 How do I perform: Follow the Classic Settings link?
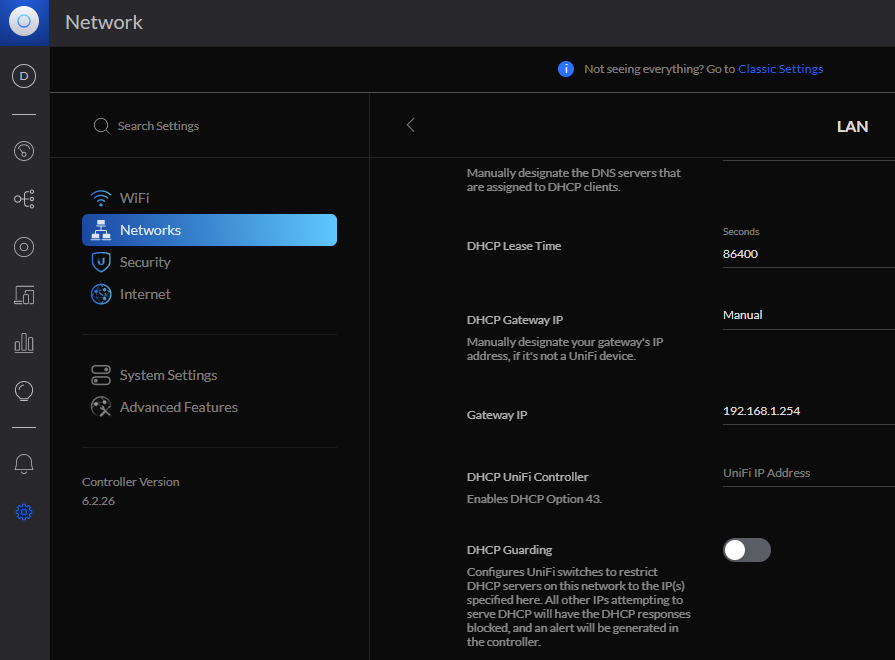point(780,69)
